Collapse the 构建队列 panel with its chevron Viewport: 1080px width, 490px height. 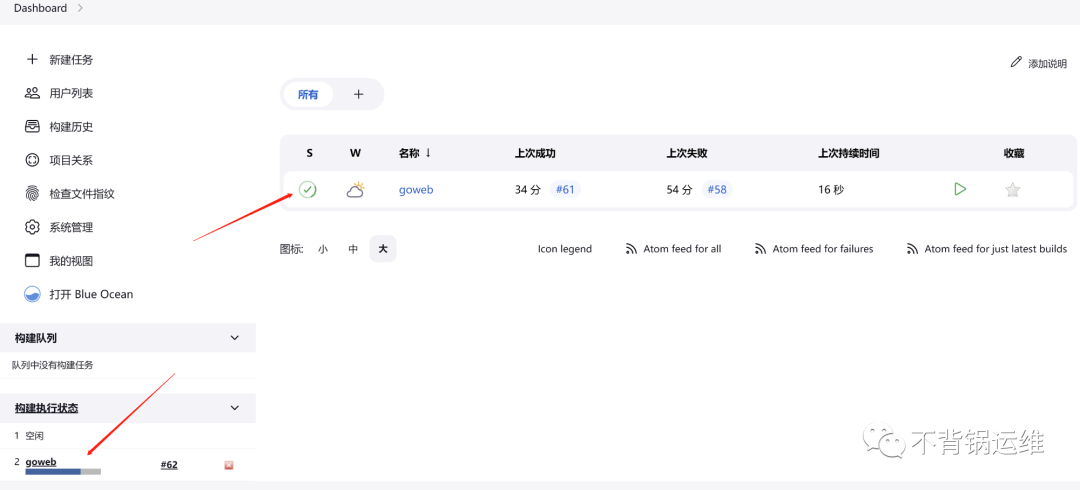[235, 338]
